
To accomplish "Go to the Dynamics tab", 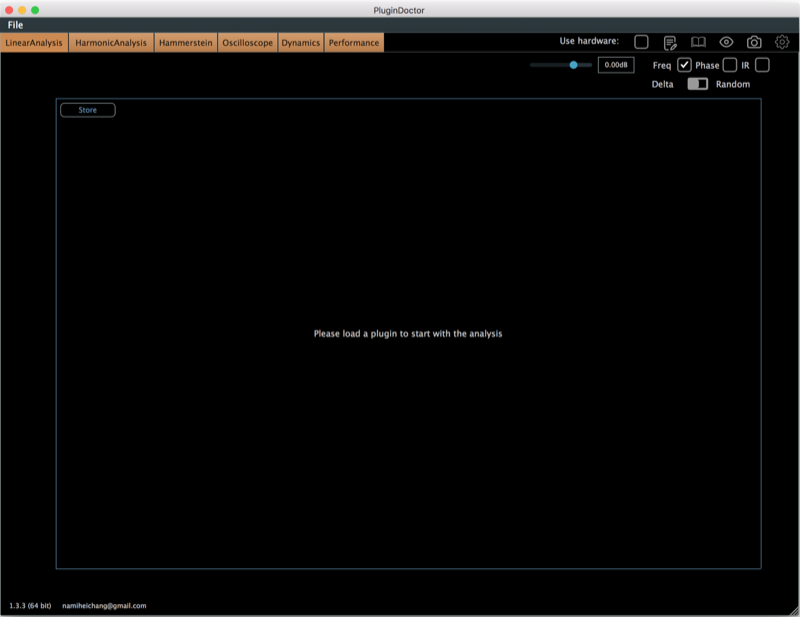I will coord(301,43).
